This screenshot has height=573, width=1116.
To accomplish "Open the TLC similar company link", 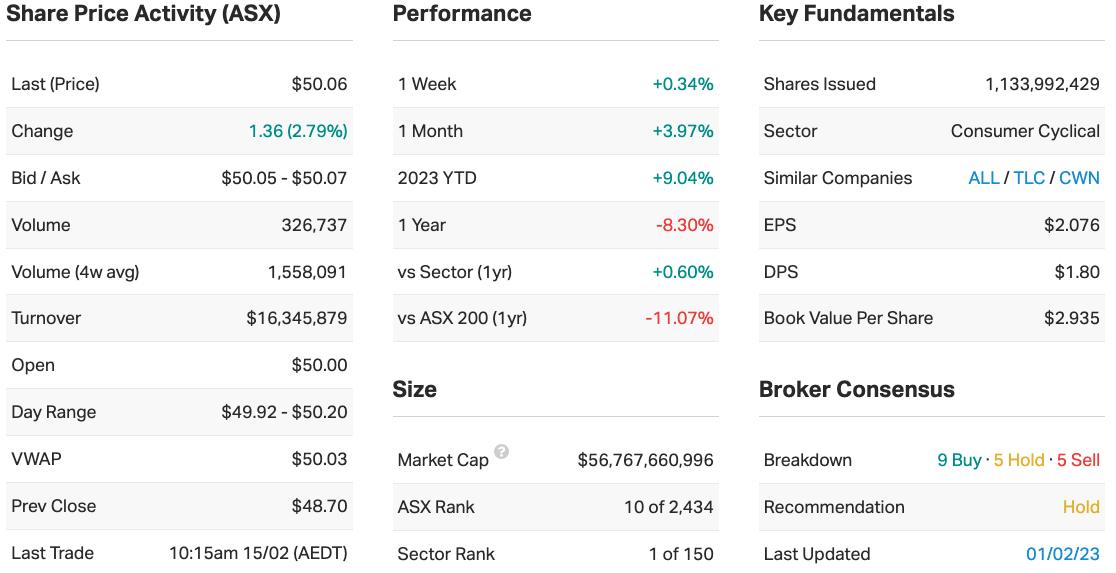I will pos(1029,178).
